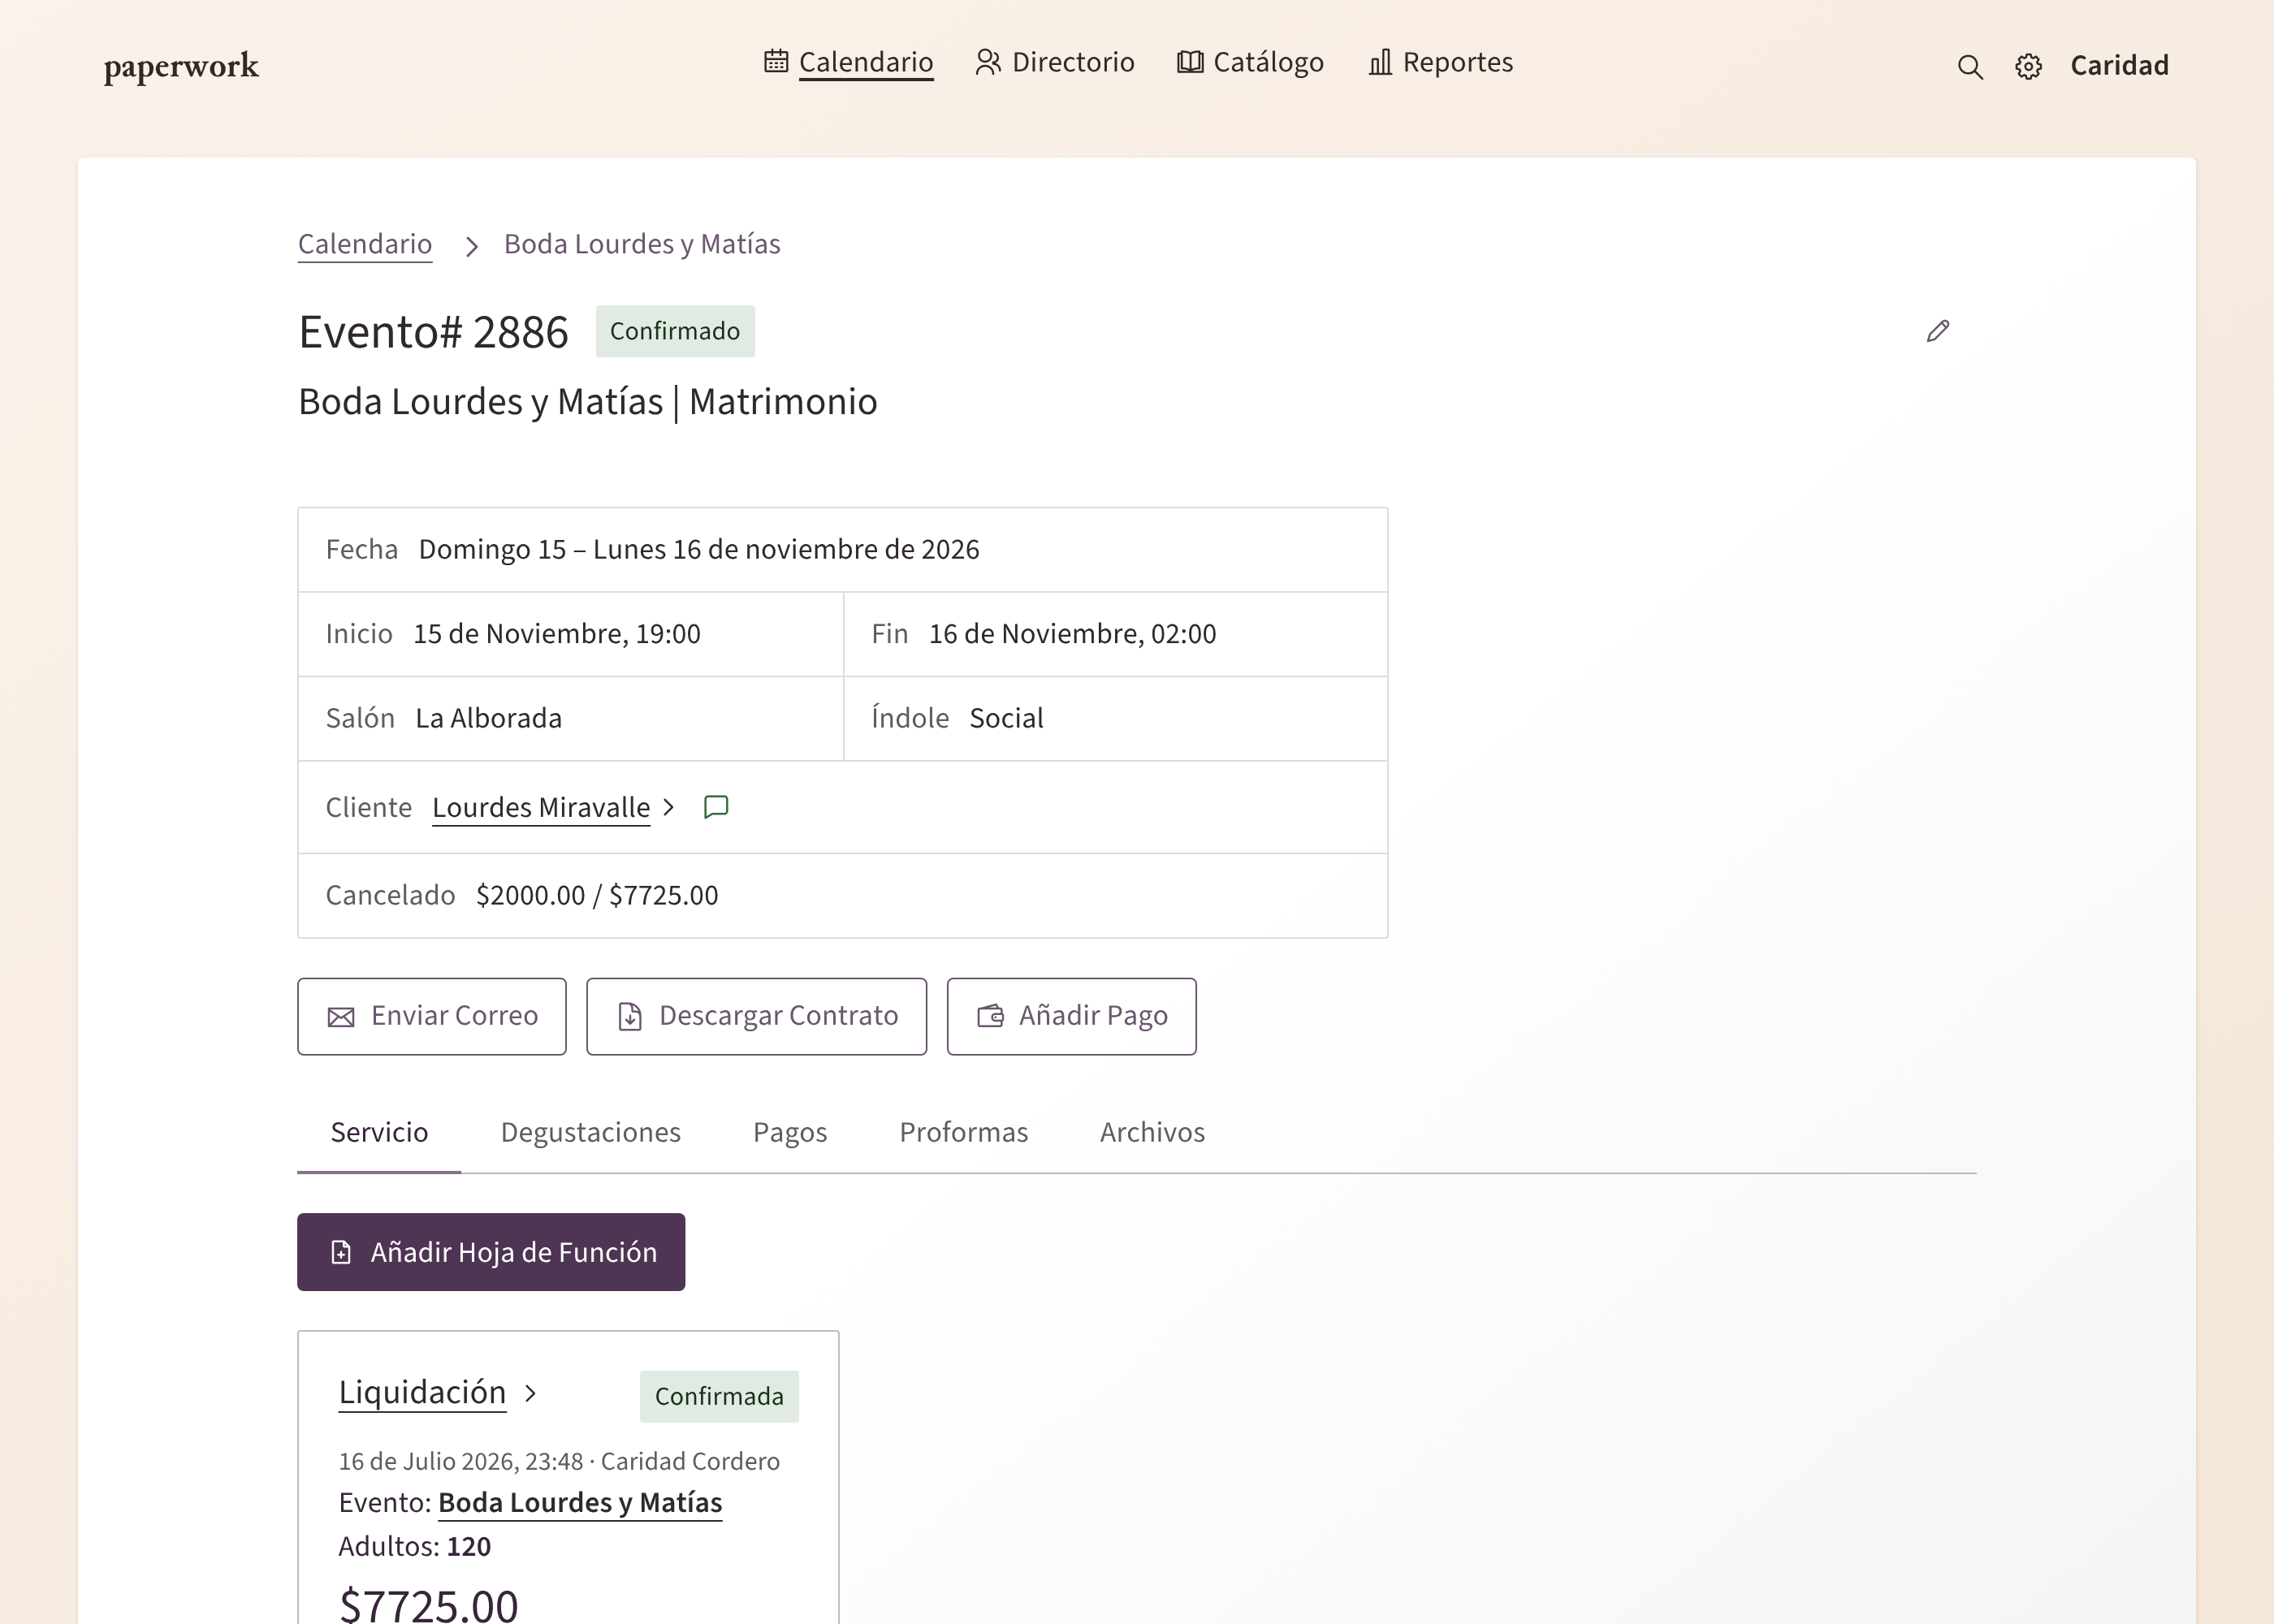
Task: Select the Servicio tab
Action: tap(379, 1132)
